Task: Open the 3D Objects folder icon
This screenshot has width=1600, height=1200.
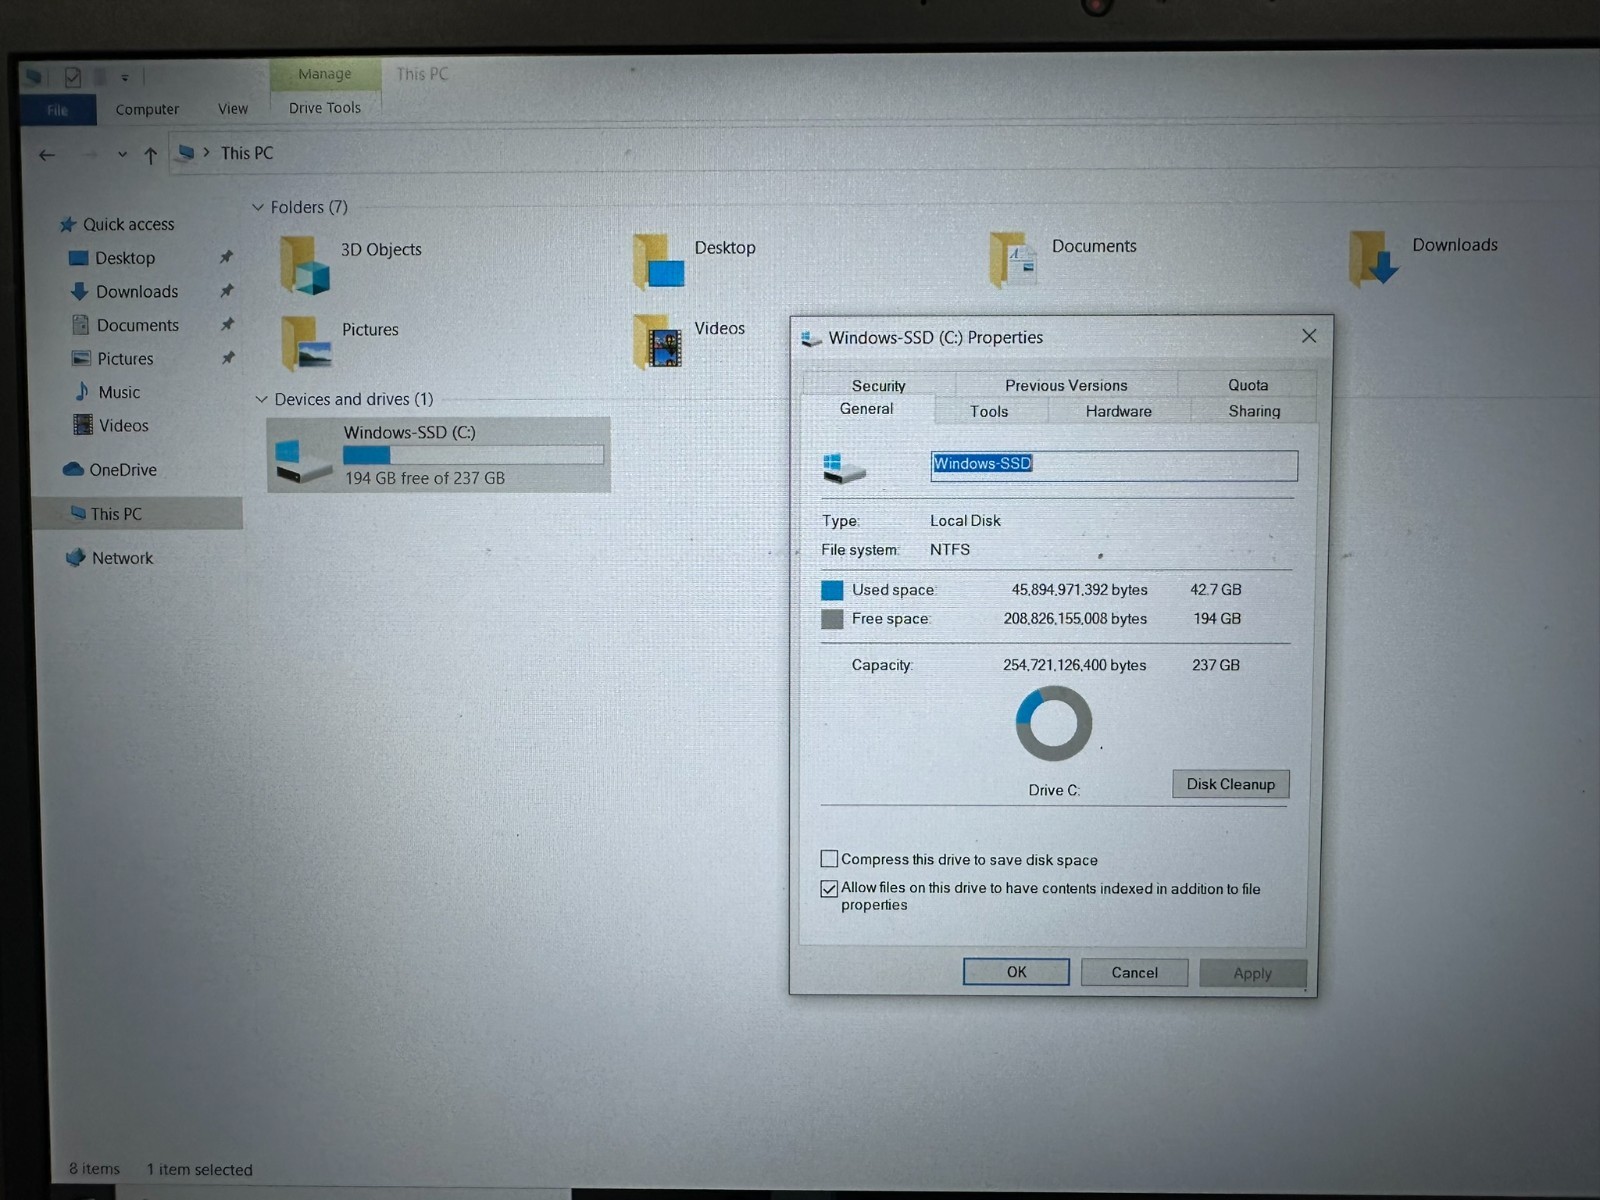Action: pyautogui.click(x=304, y=265)
